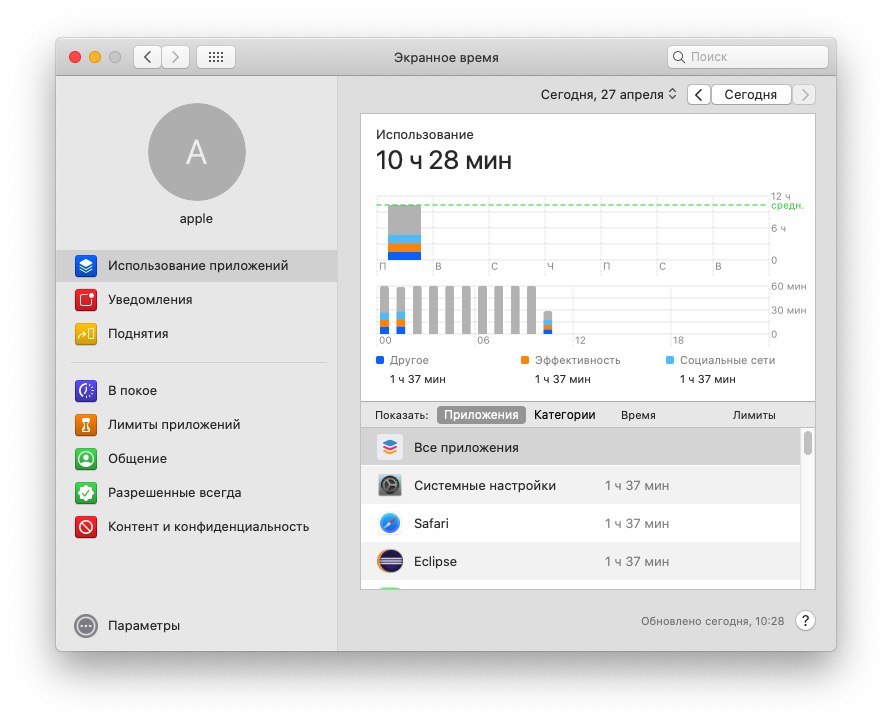Viewport: 892px width, 725px height.
Task: Click the Разрешенные всегда checkmark icon
Action: click(86, 493)
